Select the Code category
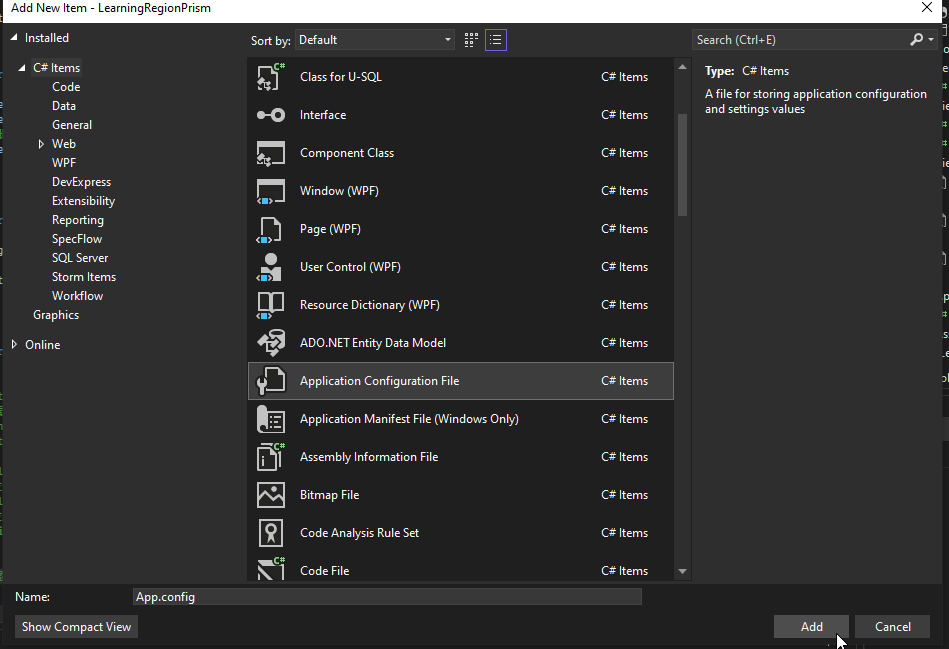Image resolution: width=949 pixels, height=649 pixels. click(66, 87)
